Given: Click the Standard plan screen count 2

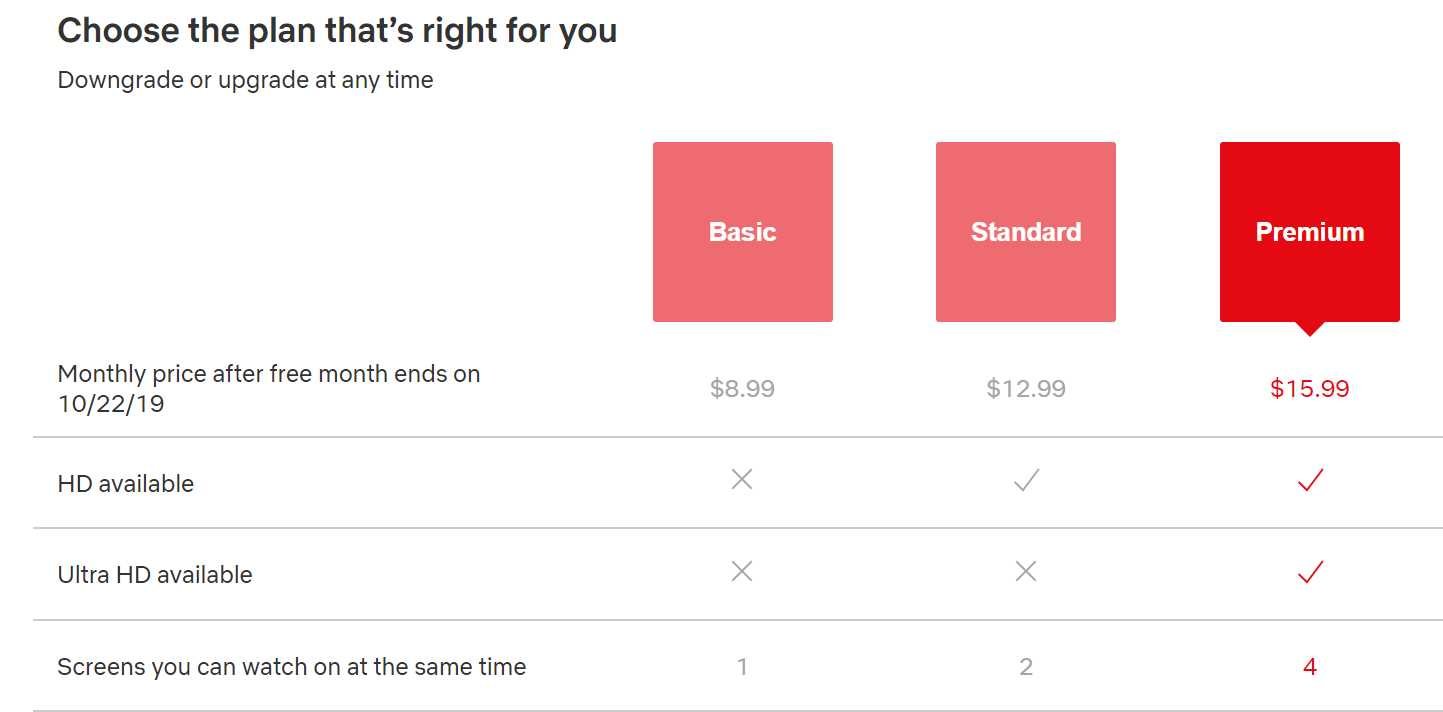Looking at the screenshot, I should tap(1026, 667).
